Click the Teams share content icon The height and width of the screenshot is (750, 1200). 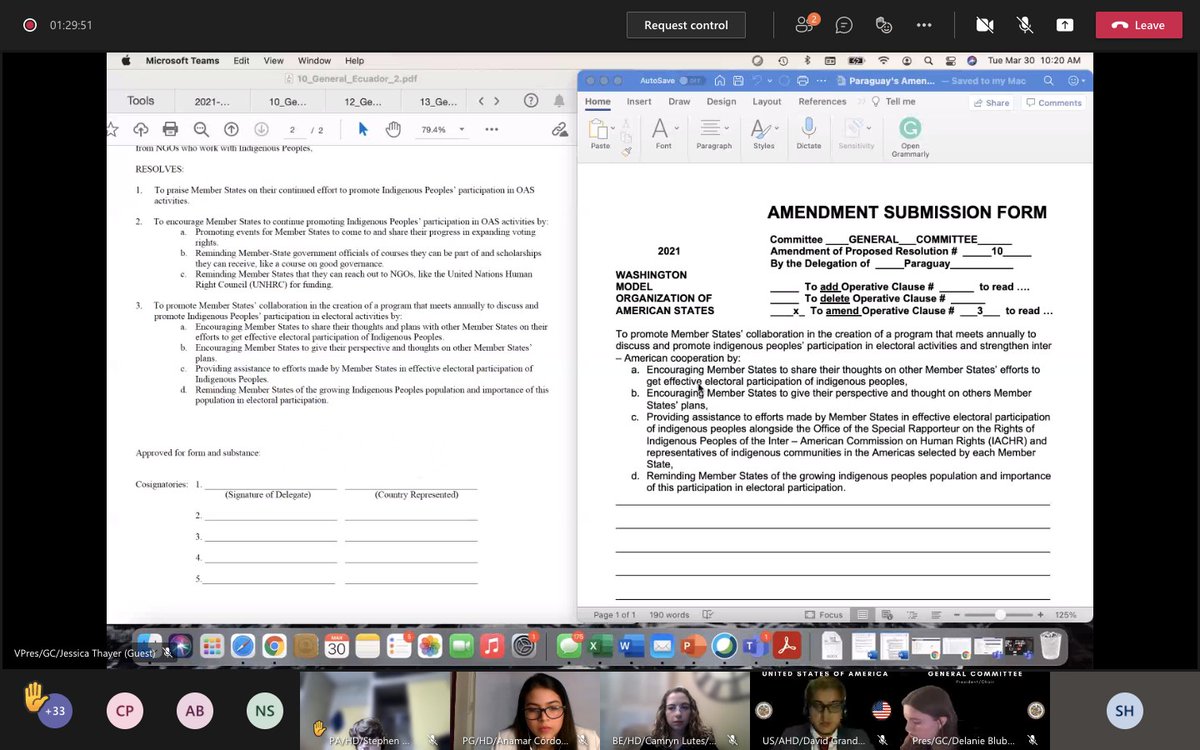point(1065,25)
